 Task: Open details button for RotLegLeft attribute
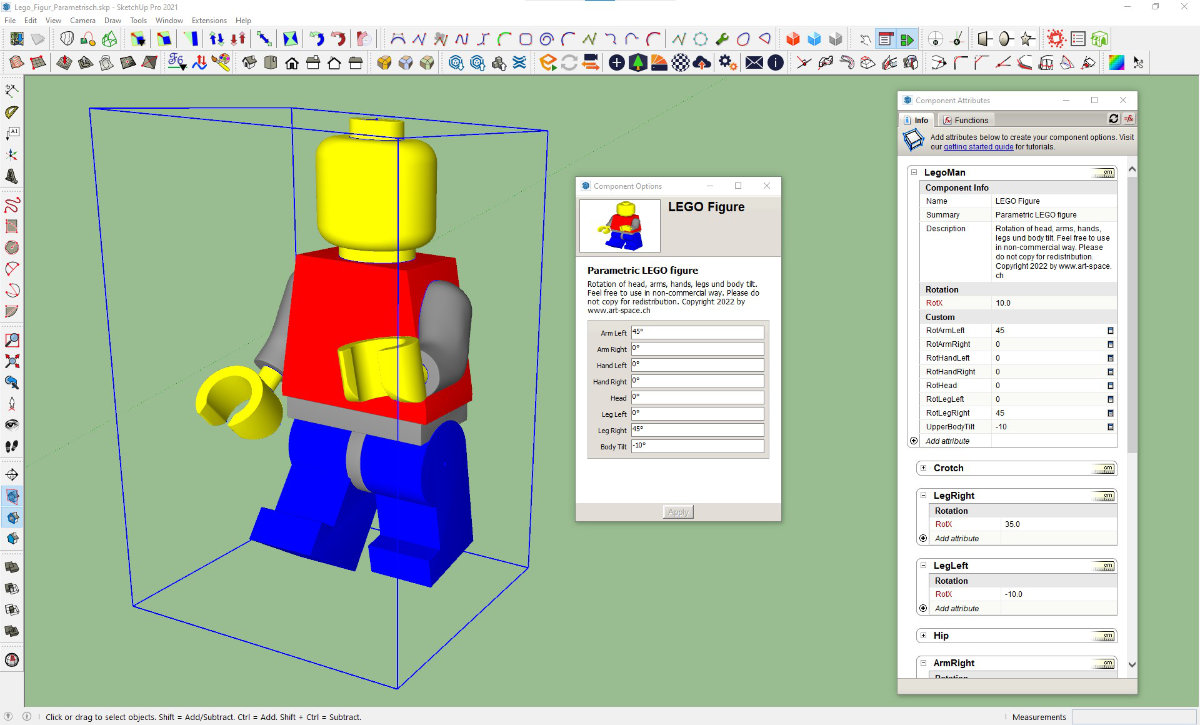click(1110, 399)
